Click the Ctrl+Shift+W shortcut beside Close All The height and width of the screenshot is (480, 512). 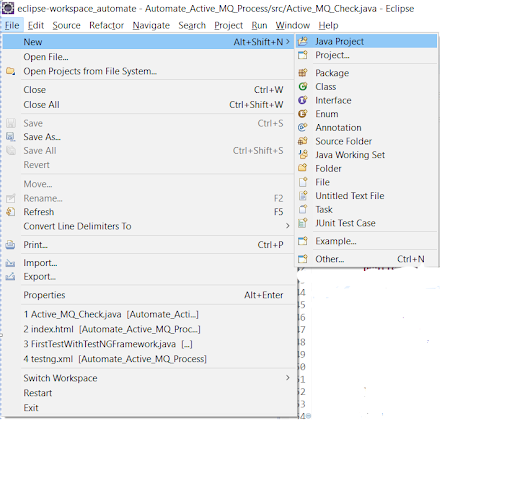[256, 105]
